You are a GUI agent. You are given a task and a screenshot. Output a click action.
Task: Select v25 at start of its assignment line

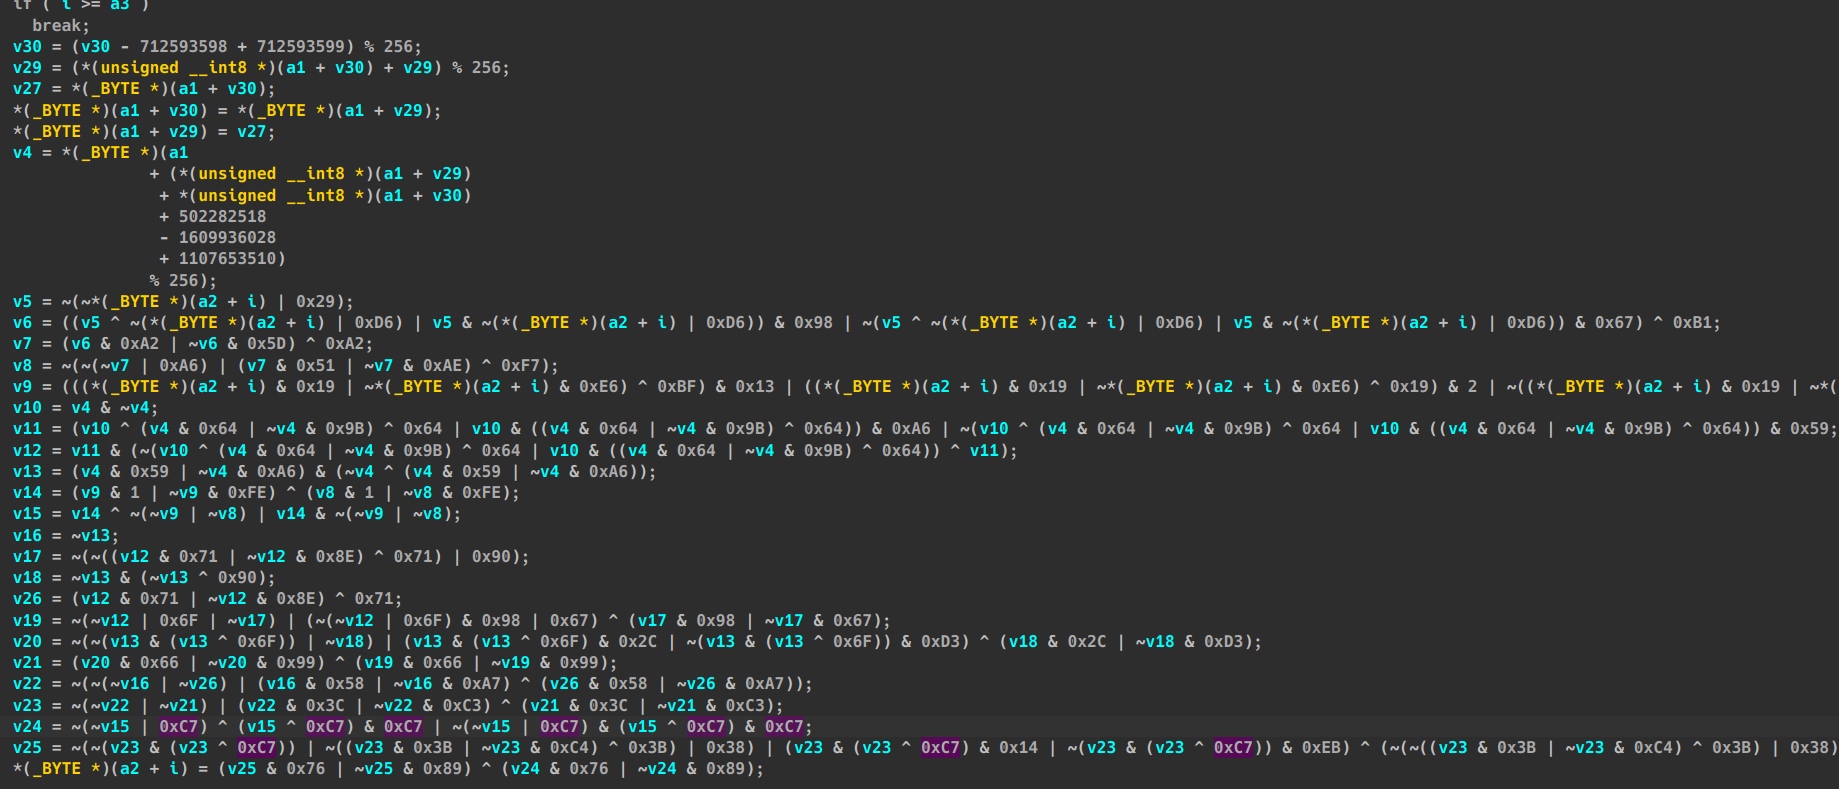27,747
